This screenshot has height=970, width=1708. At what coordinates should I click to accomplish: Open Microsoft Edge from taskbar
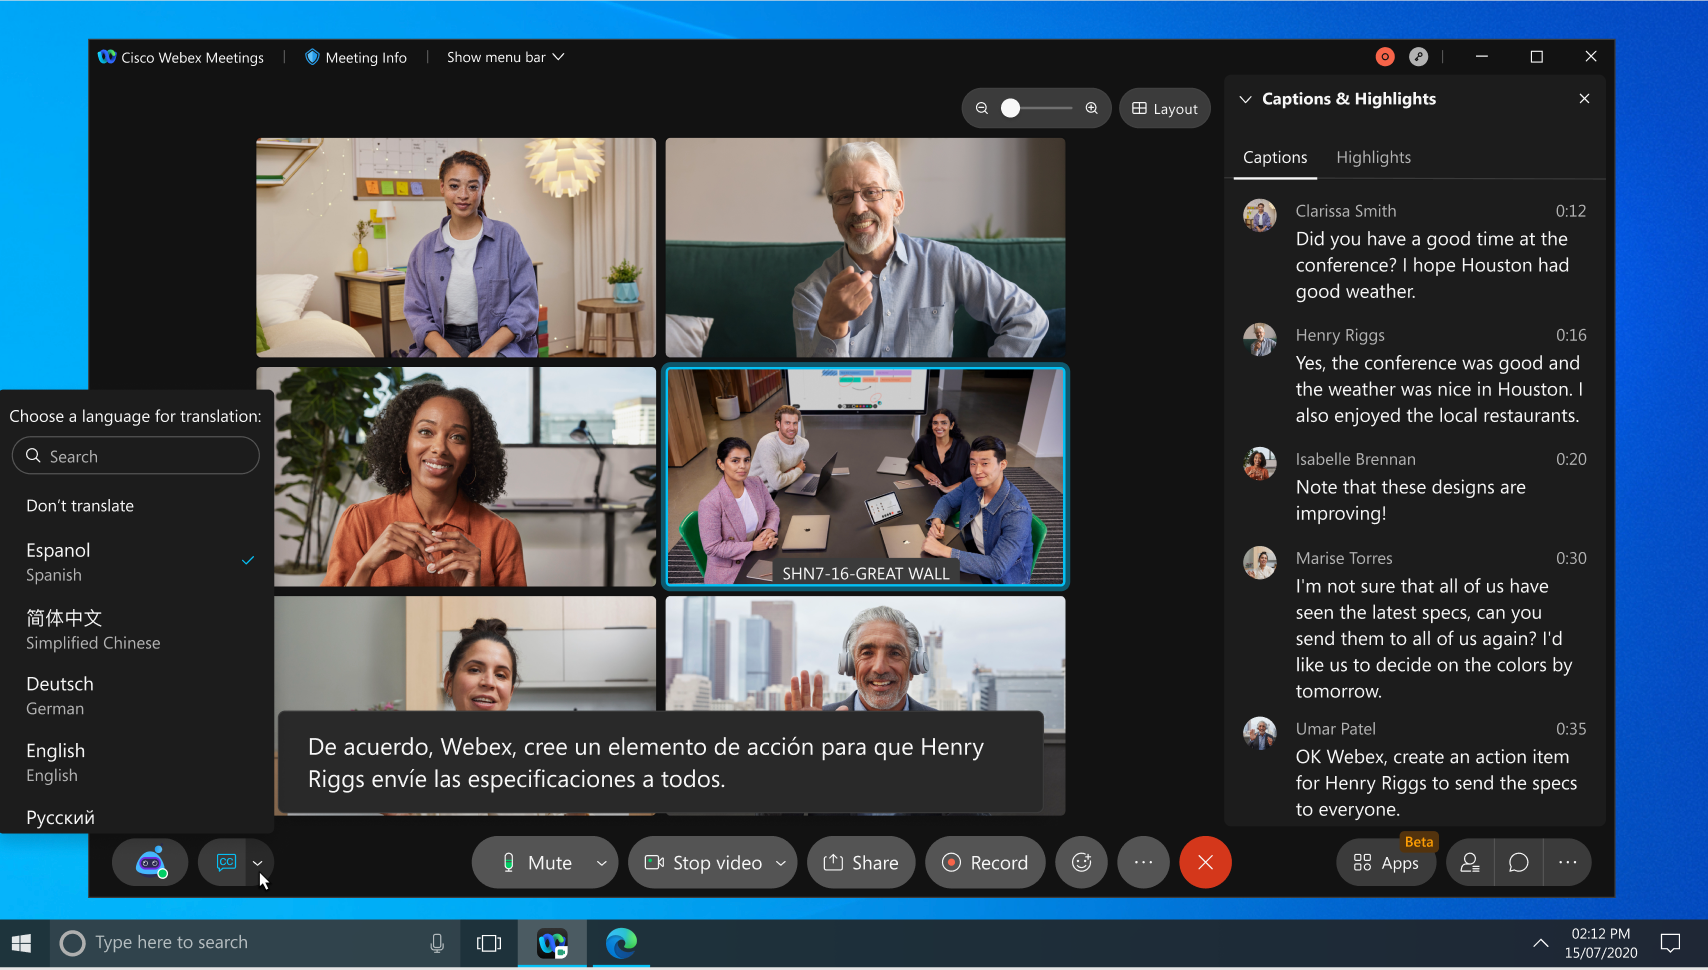pyautogui.click(x=621, y=943)
